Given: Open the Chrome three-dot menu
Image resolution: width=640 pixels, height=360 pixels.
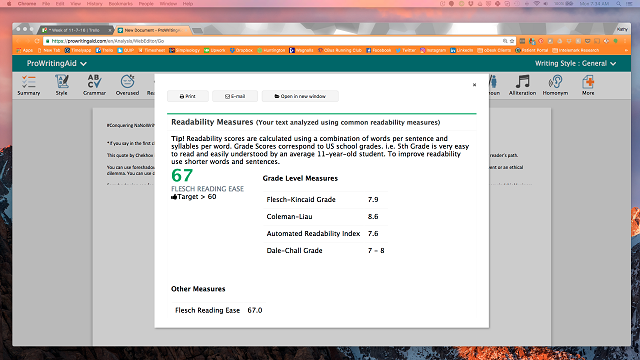Looking at the screenshot, I should click(x=625, y=41).
